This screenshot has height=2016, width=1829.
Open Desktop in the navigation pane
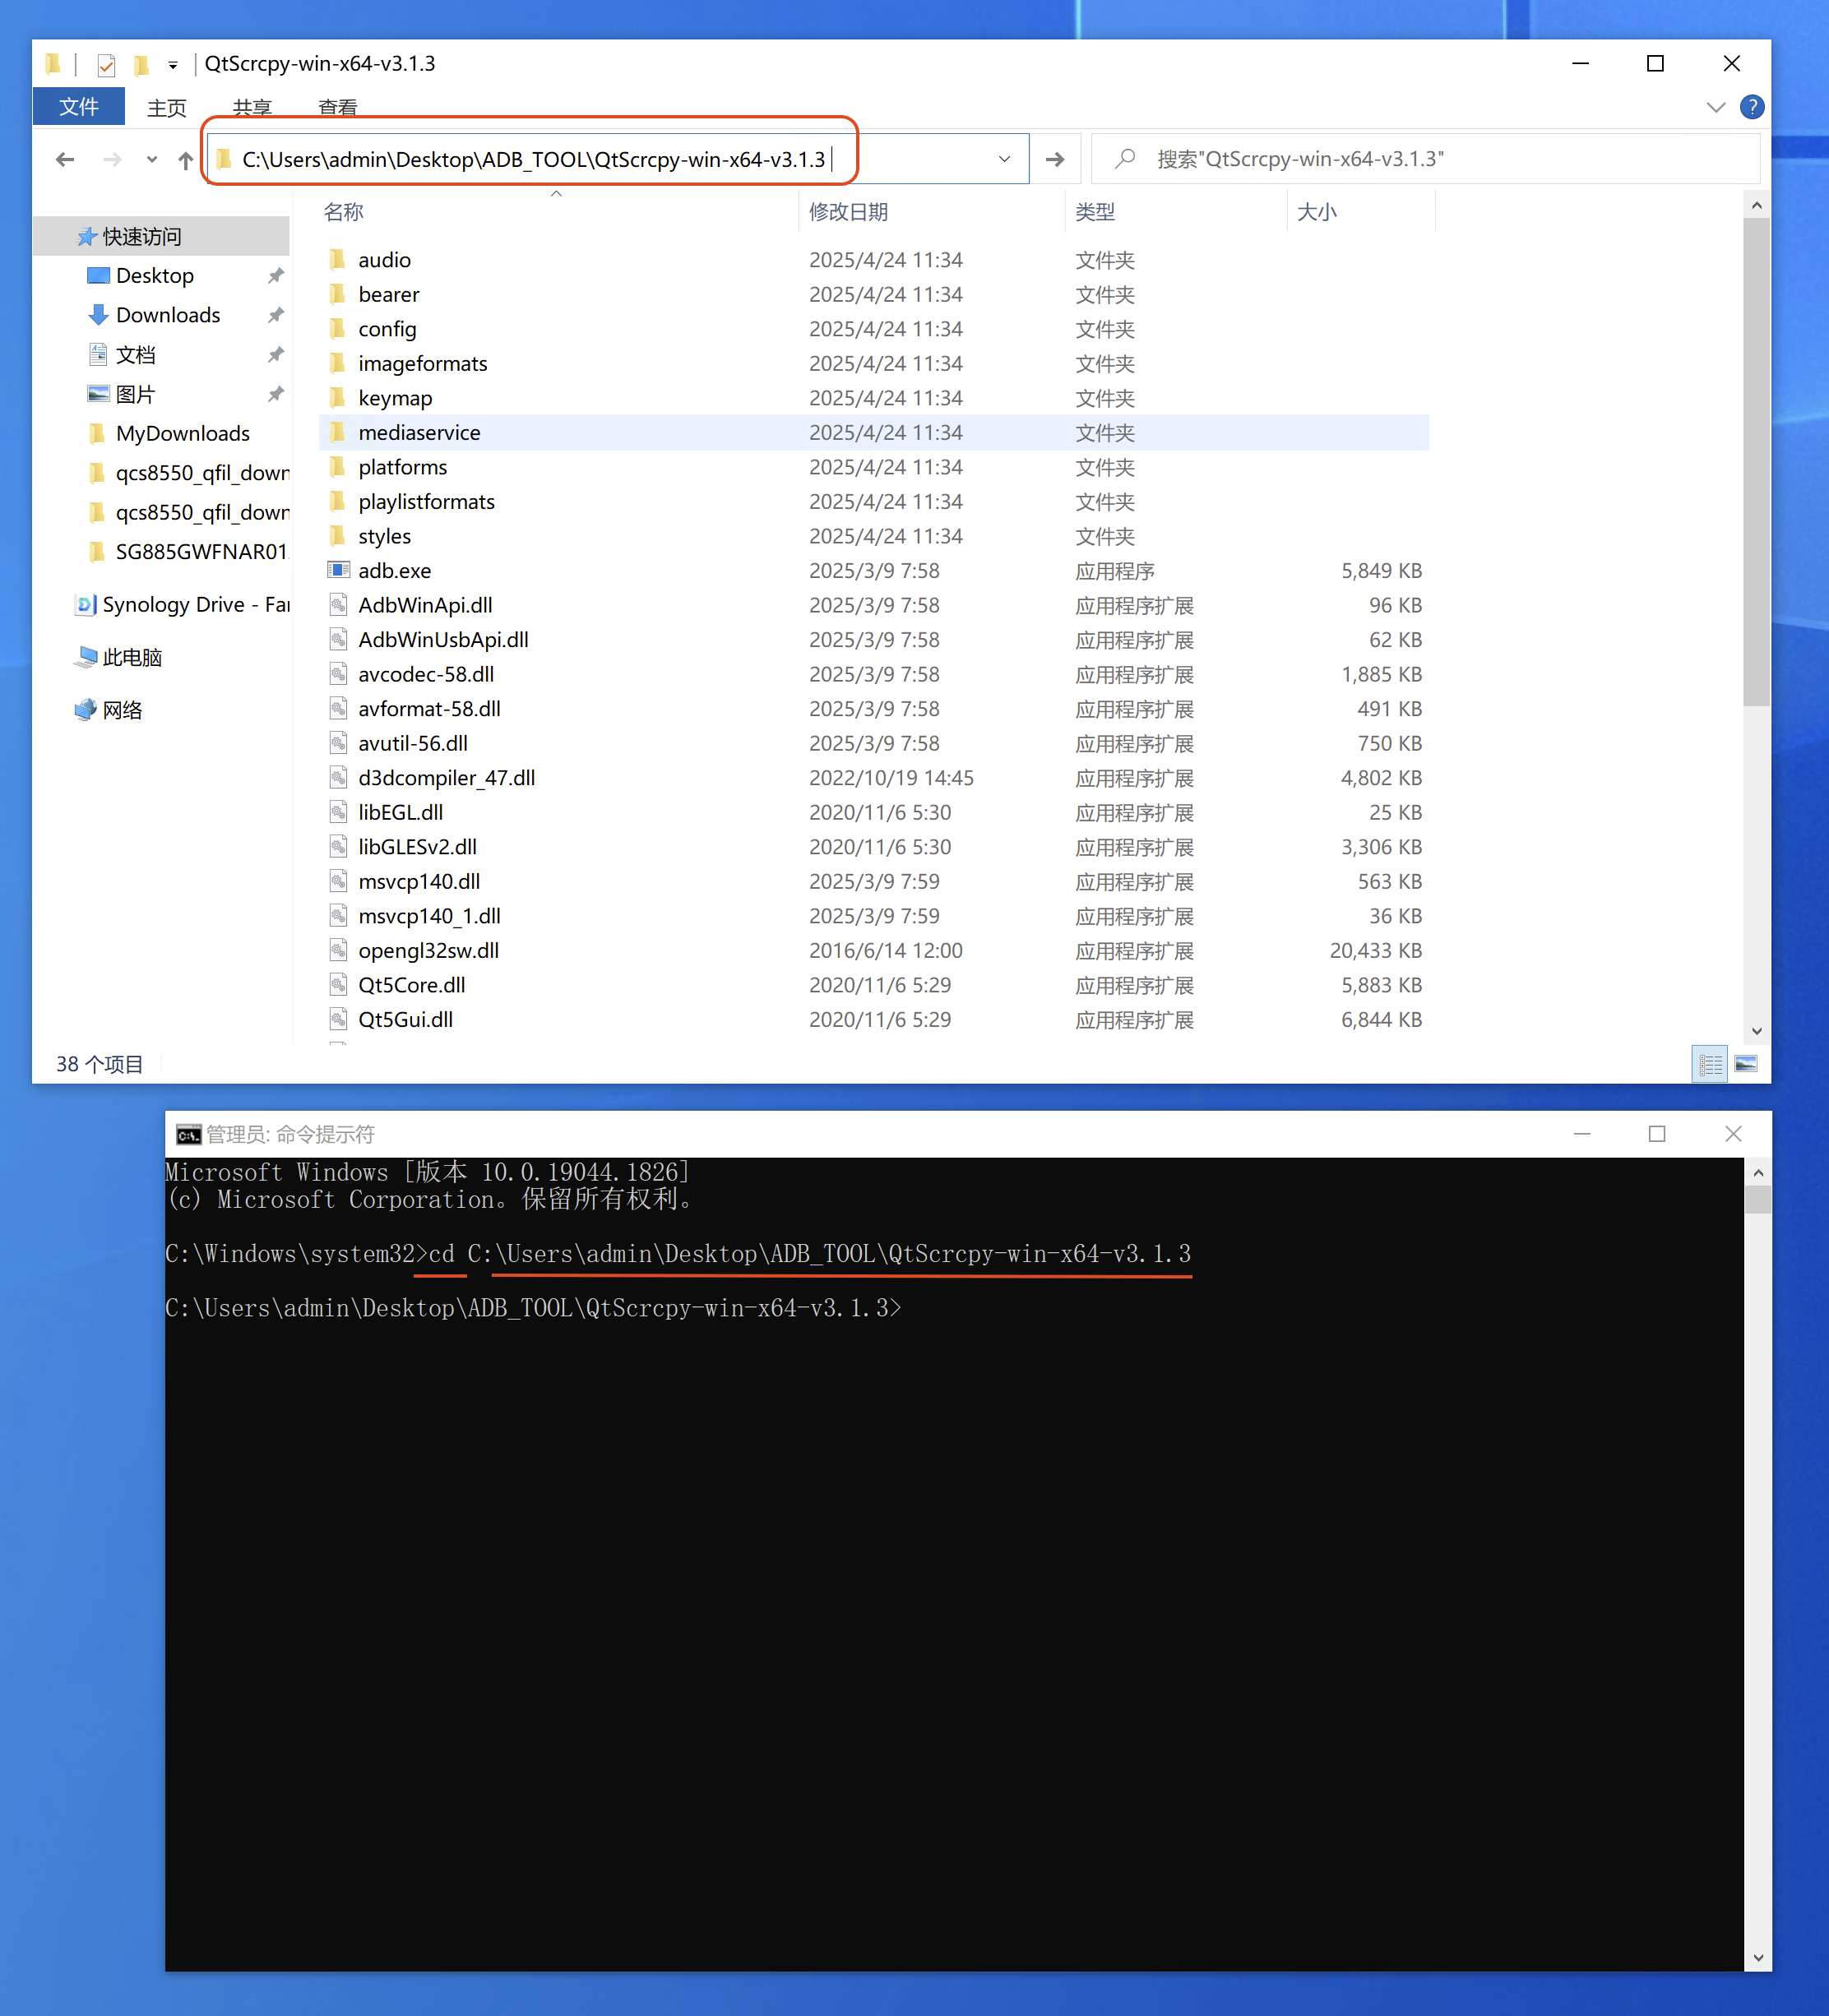(155, 276)
